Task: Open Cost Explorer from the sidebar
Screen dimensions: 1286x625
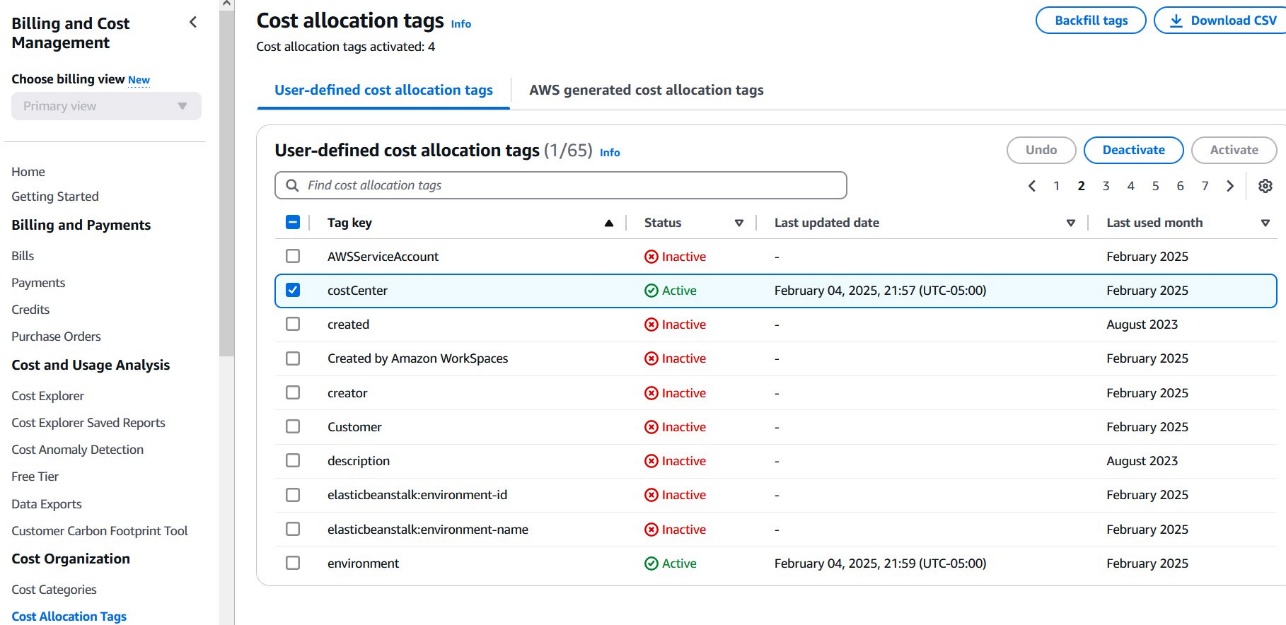Action: click(x=48, y=396)
